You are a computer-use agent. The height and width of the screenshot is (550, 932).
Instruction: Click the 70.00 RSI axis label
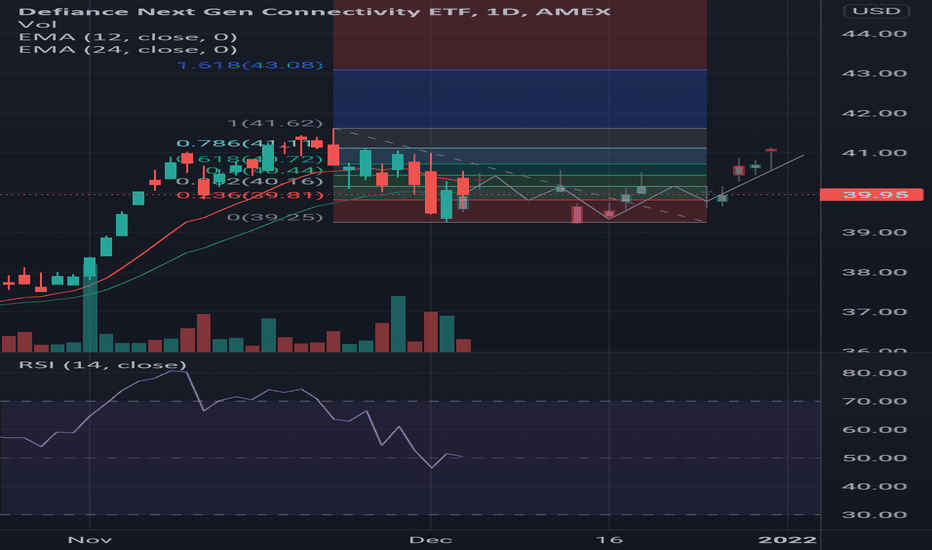(x=874, y=401)
